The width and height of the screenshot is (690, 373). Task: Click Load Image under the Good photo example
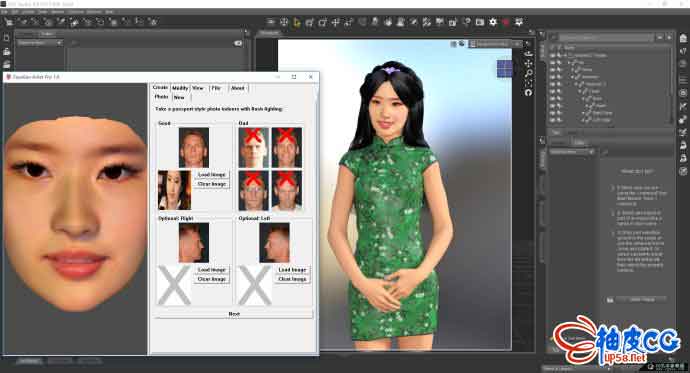pyautogui.click(x=212, y=175)
